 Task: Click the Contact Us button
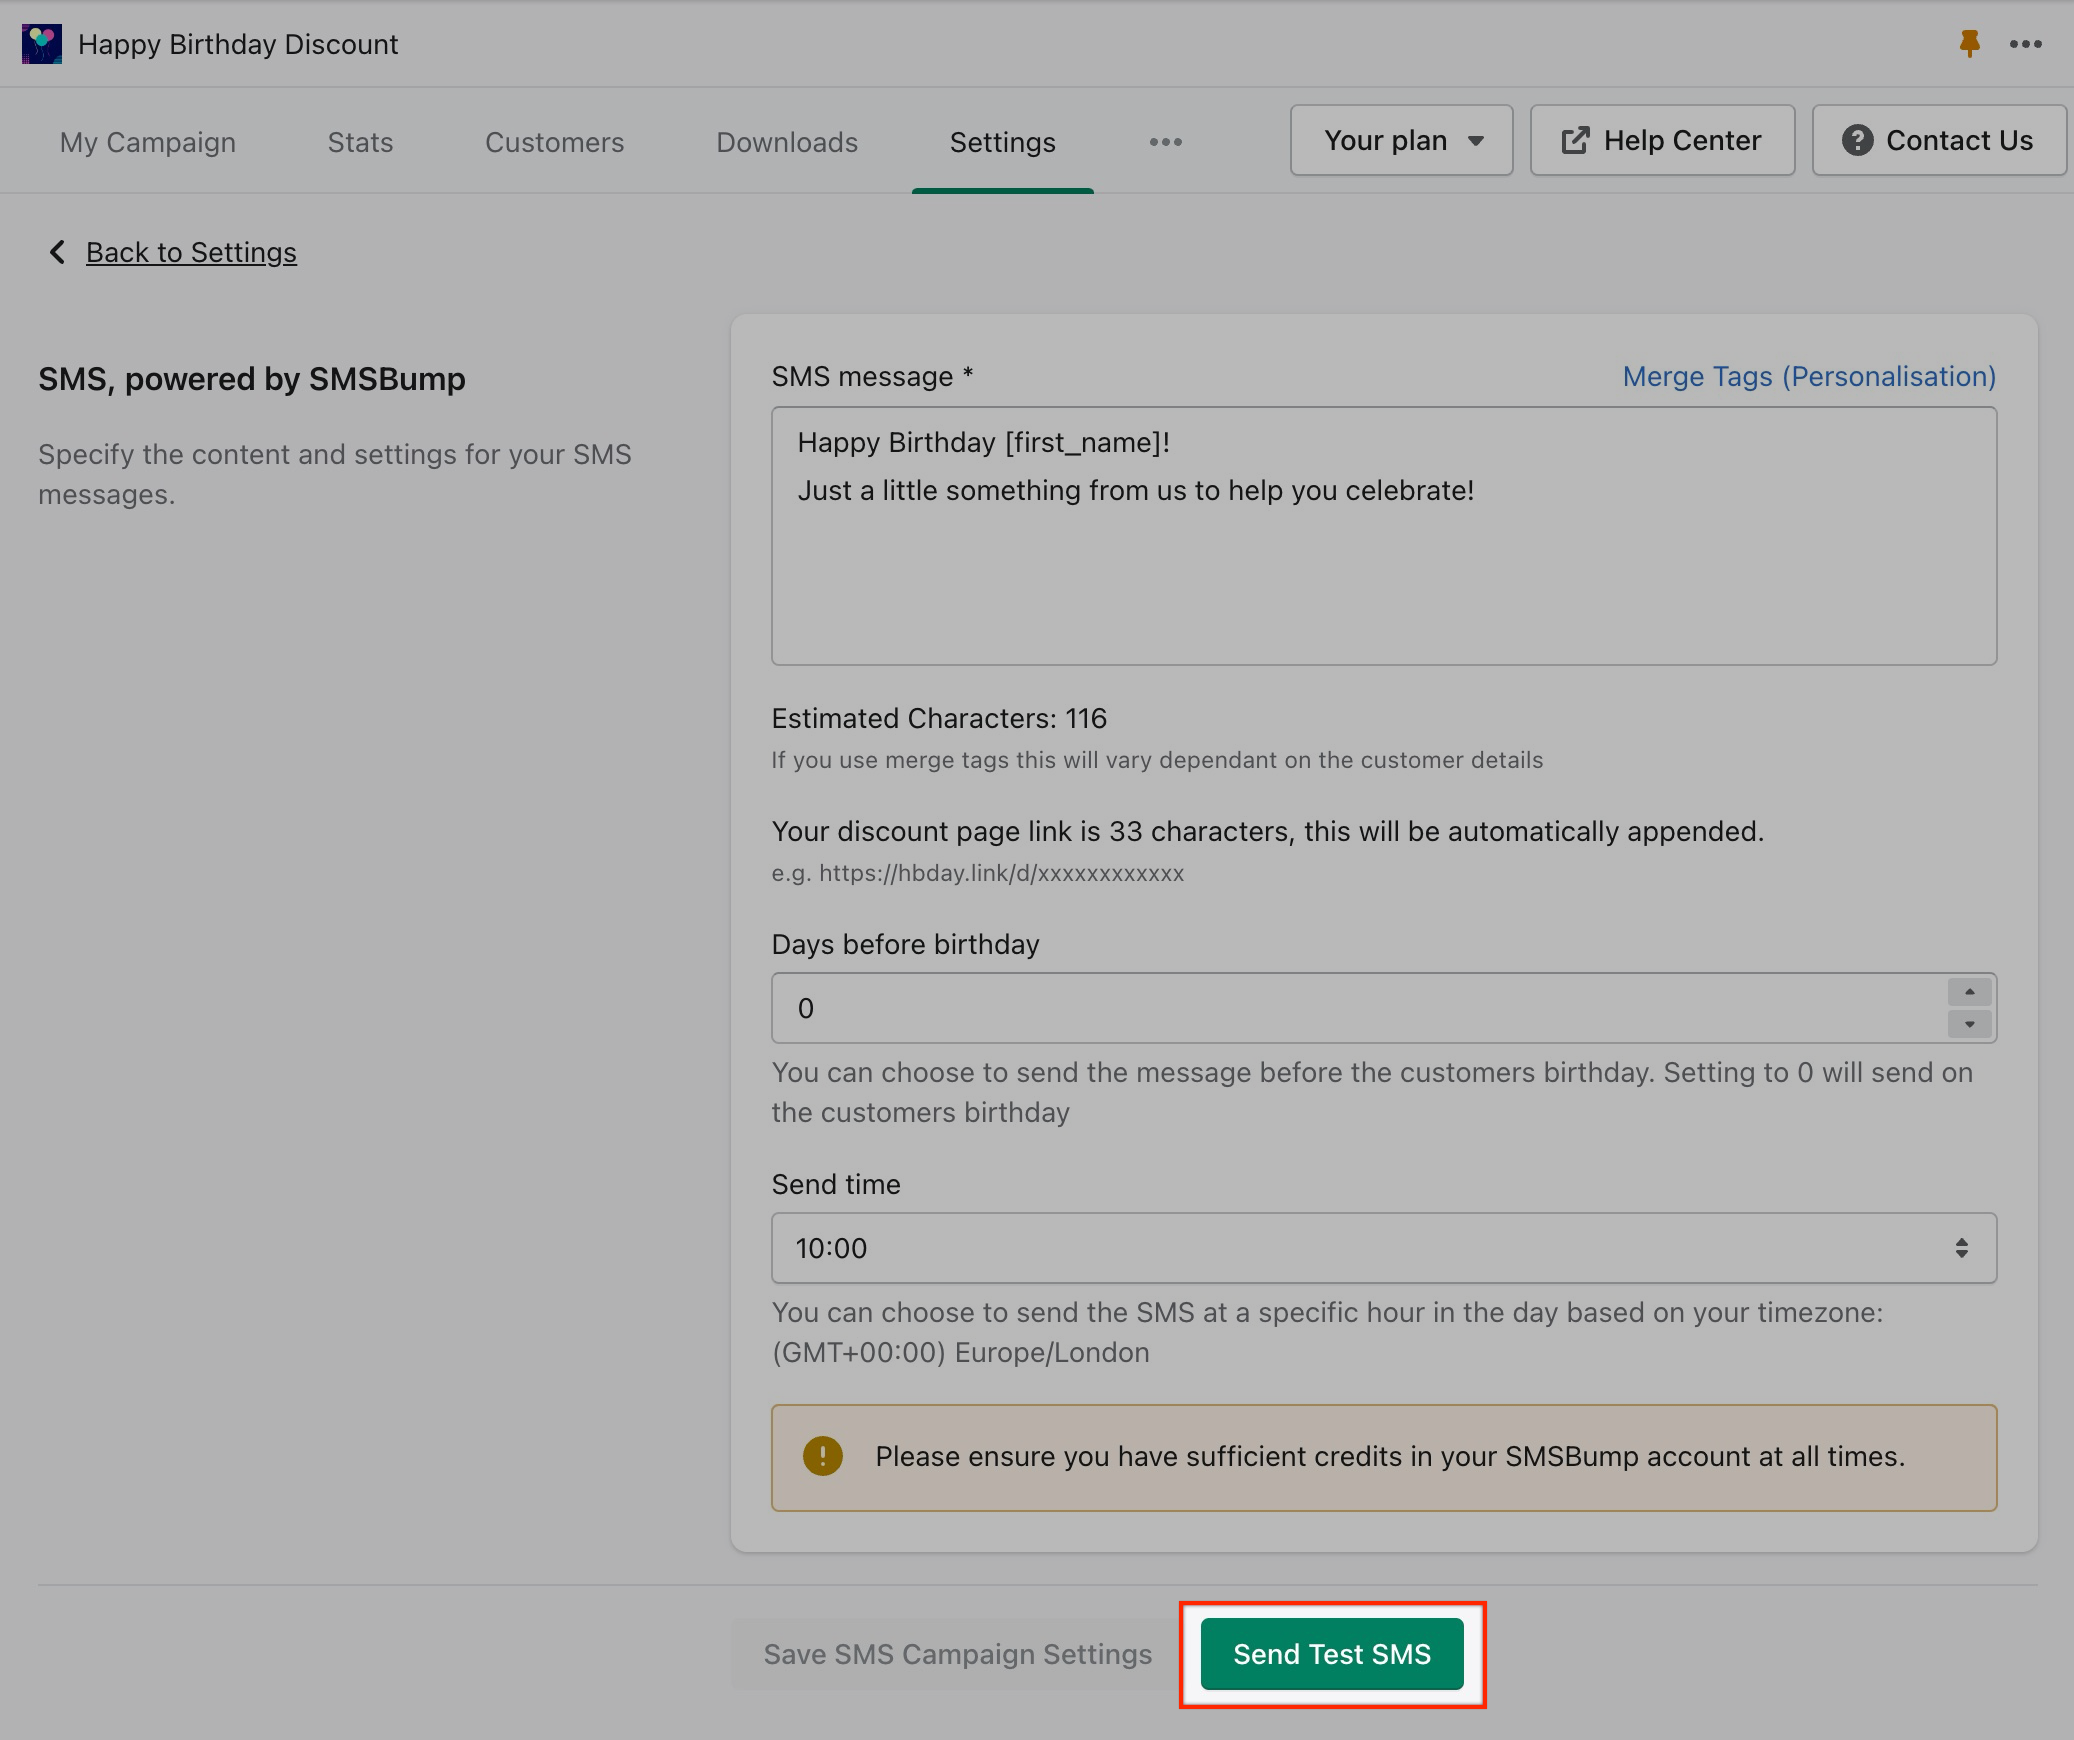coord(1938,141)
